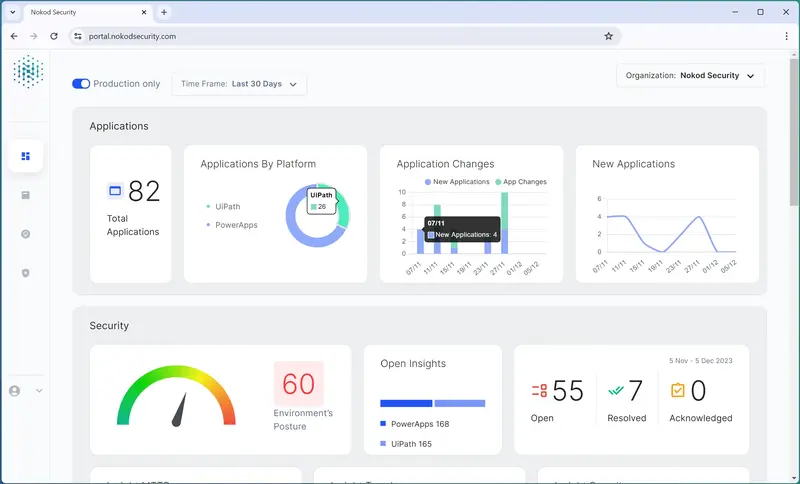800x484 pixels.
Task: Click the Resolved count 7
Action: coord(635,391)
